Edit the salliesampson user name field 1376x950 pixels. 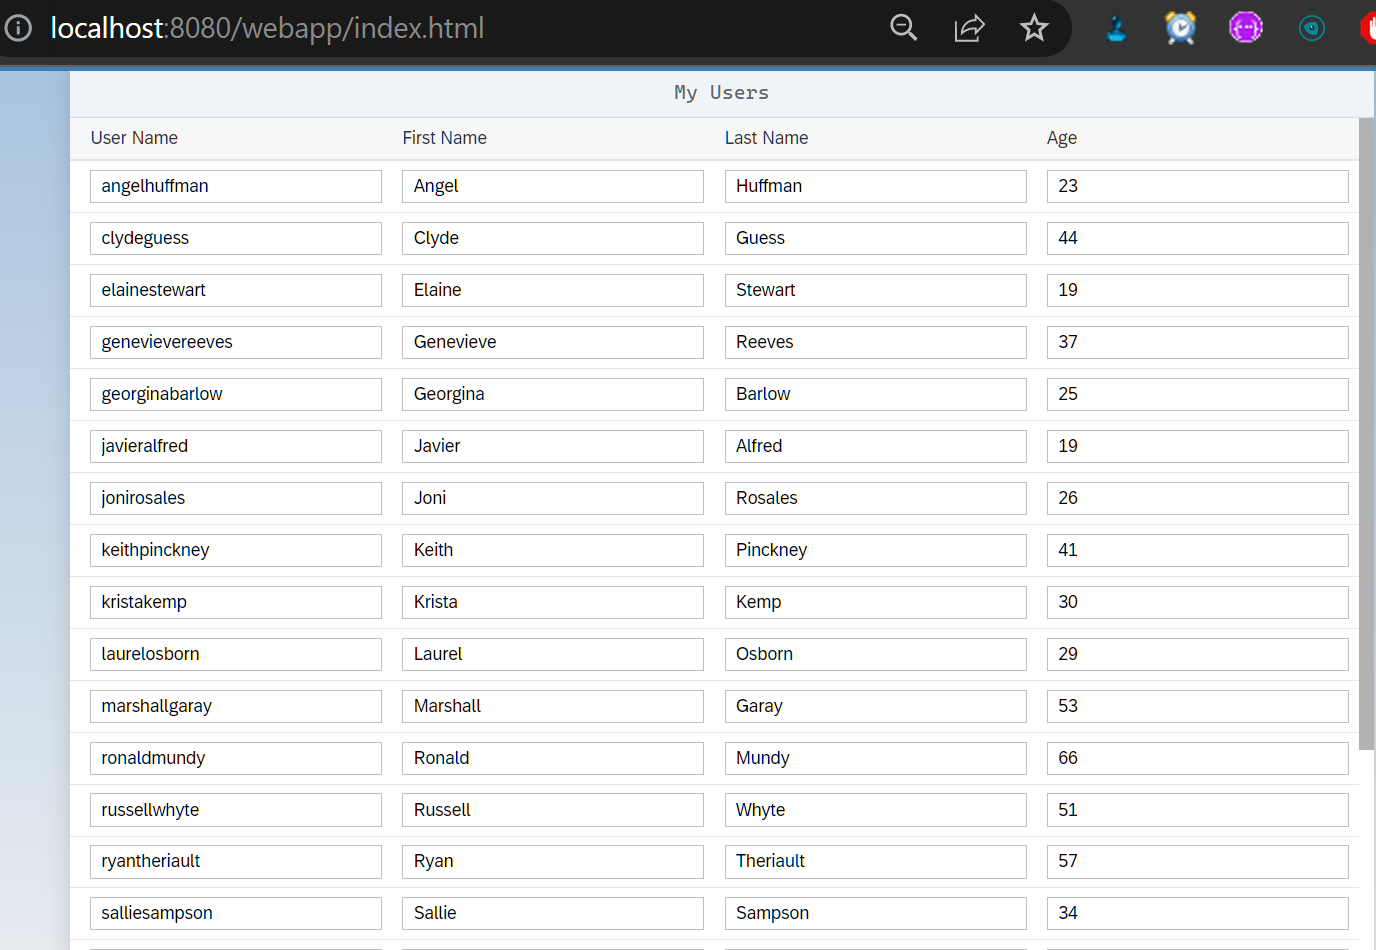click(236, 913)
